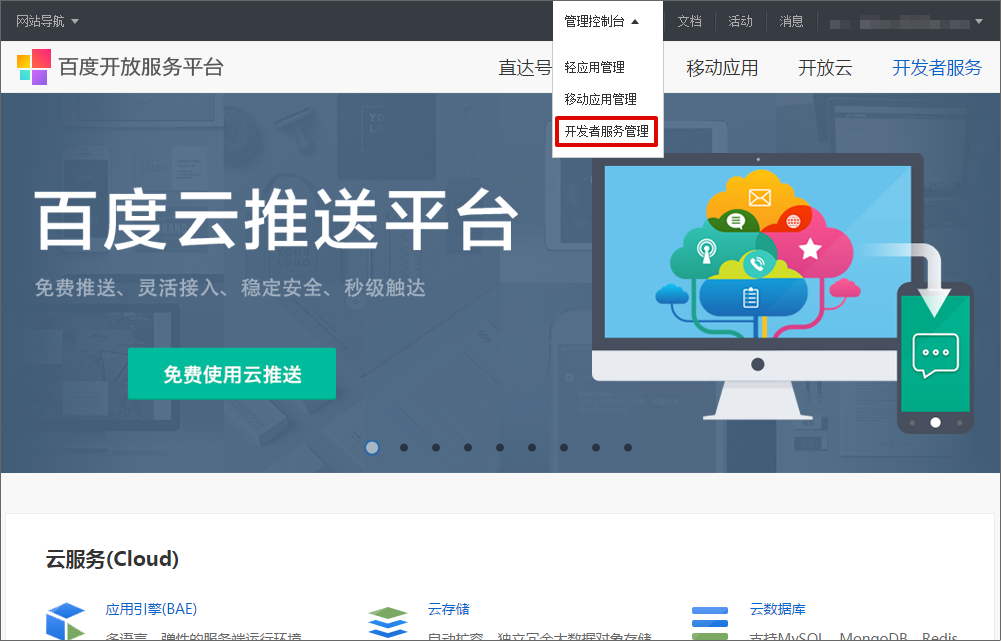Click the 云存储 stacked layers icon
Viewport: 1001px width, 641px height.
tap(388, 622)
